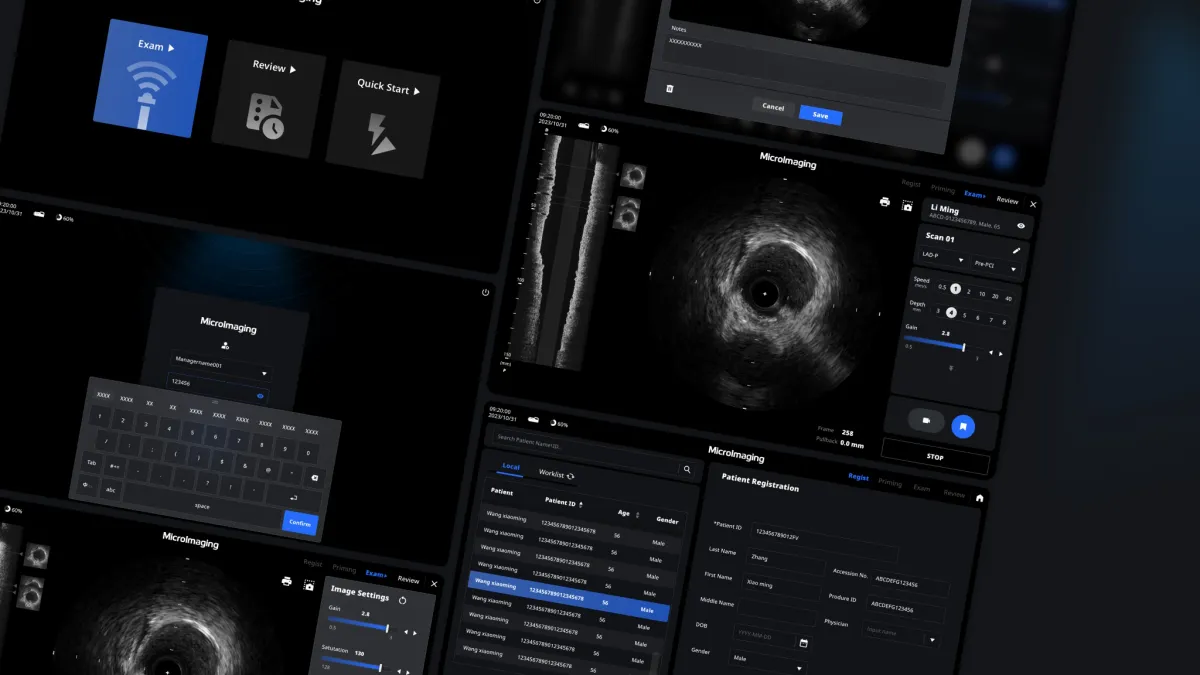
Task: Sort the patient list by Patient ID
Action: coord(580,503)
